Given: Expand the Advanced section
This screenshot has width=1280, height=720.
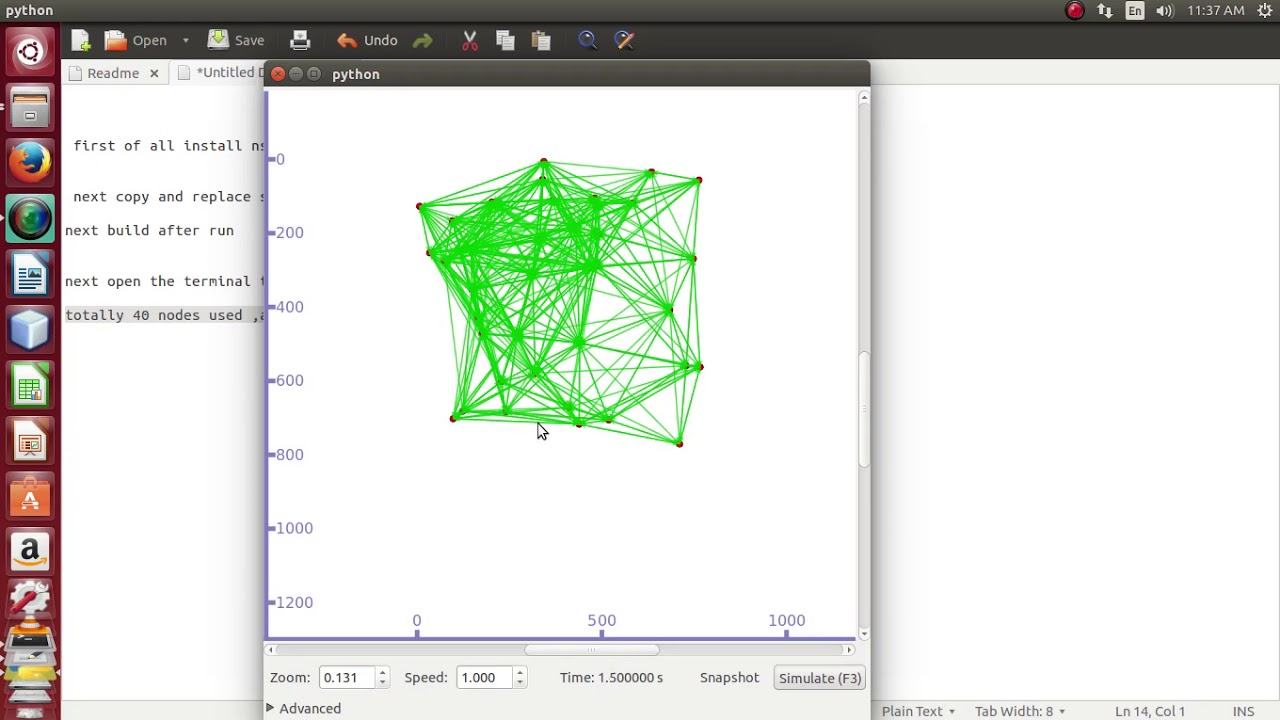Looking at the screenshot, I should pyautogui.click(x=305, y=709).
